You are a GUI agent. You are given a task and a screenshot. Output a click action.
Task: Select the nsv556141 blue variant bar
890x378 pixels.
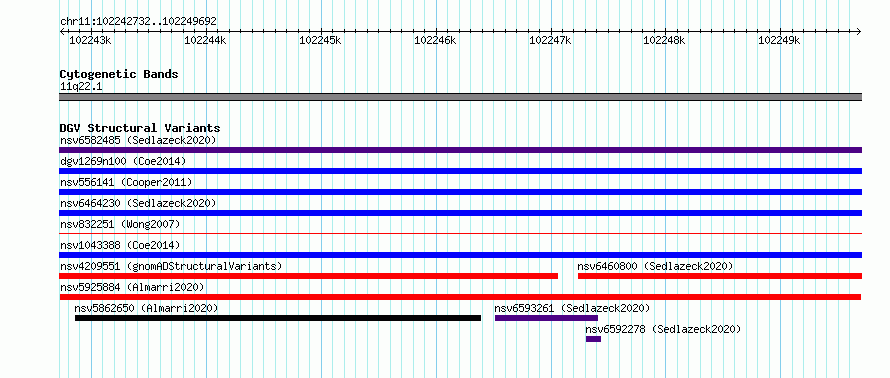tap(460, 192)
